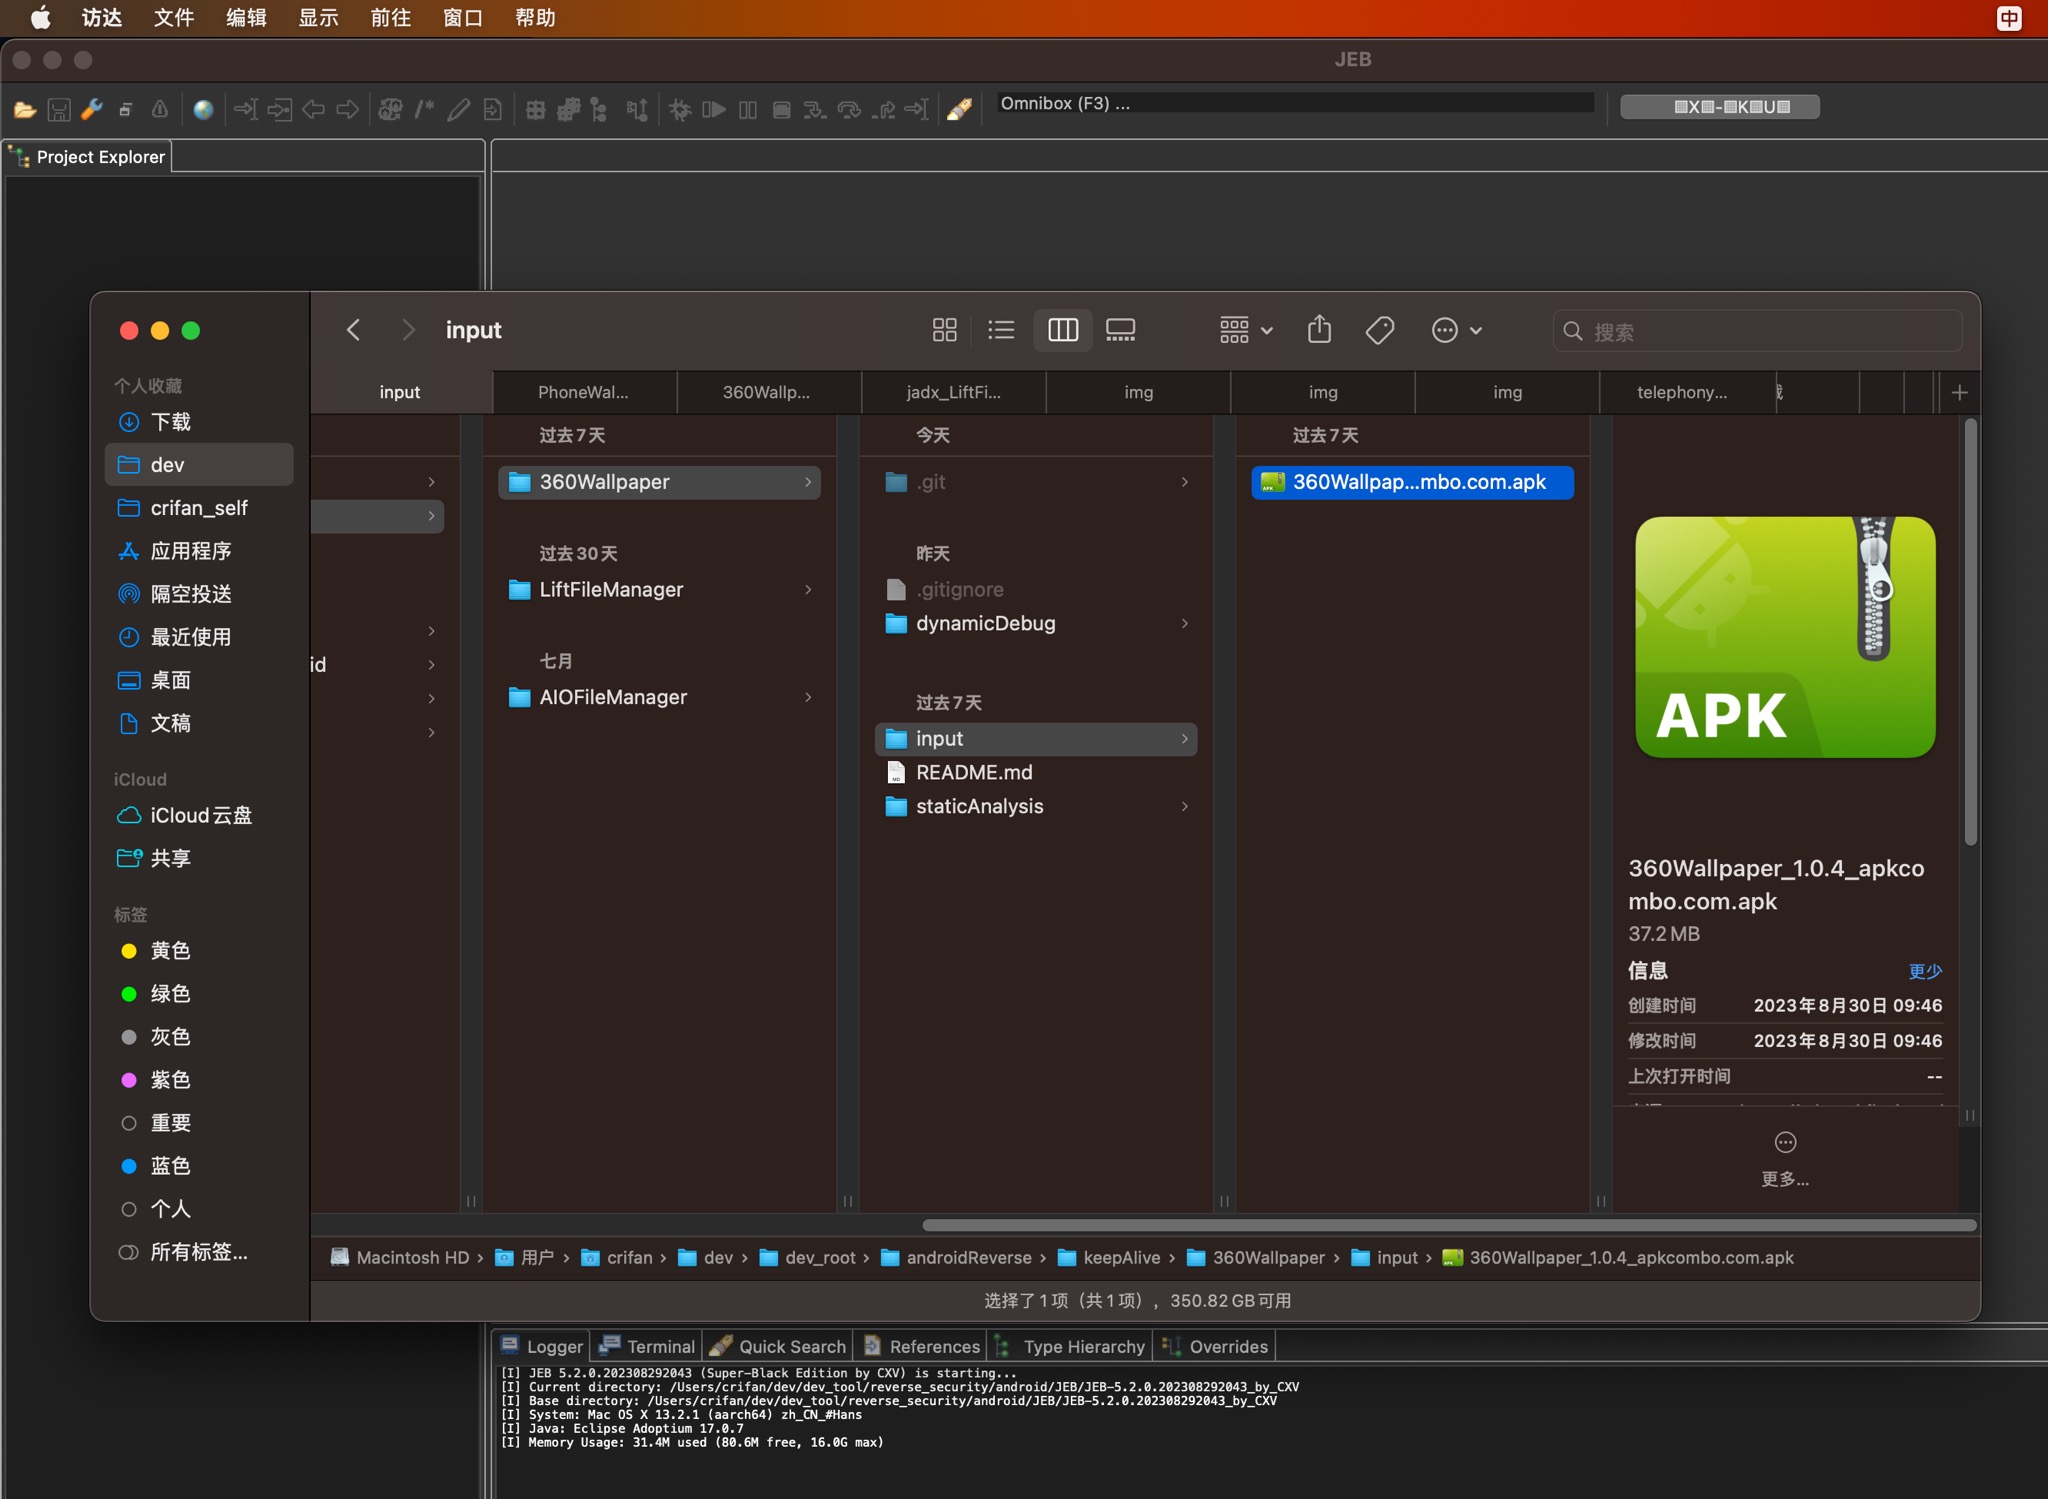Image resolution: width=2048 pixels, height=1499 pixels.
Task: Click the References tab icon in JEB
Action: coord(875,1346)
